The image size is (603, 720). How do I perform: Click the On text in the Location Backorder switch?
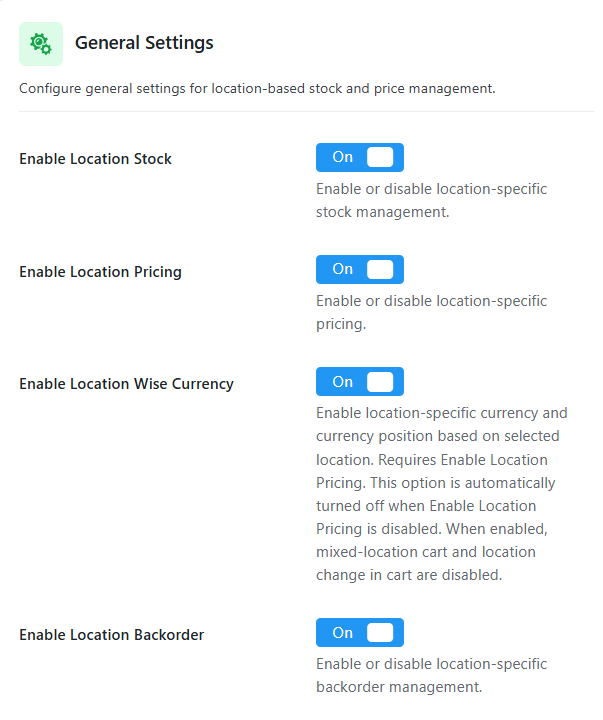tap(343, 633)
